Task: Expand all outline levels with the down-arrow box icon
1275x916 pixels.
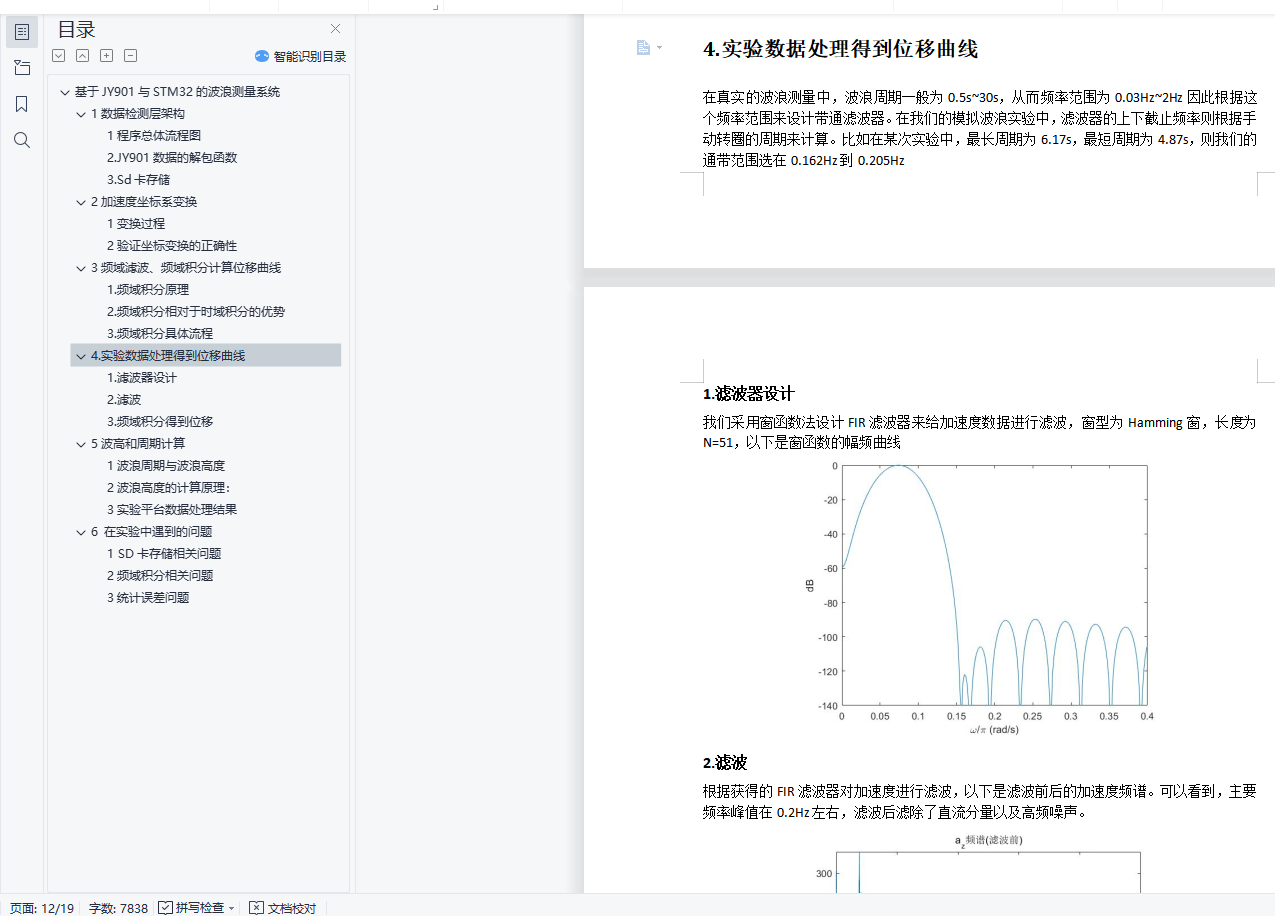Action: [59, 56]
